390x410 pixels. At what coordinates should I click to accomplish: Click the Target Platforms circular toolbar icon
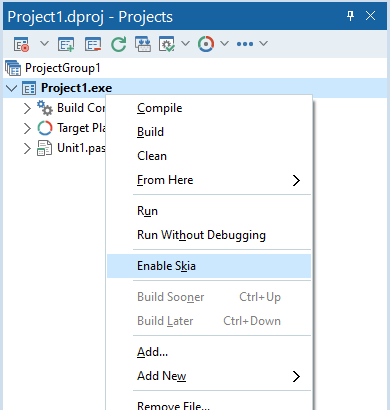pyautogui.click(x=206, y=44)
